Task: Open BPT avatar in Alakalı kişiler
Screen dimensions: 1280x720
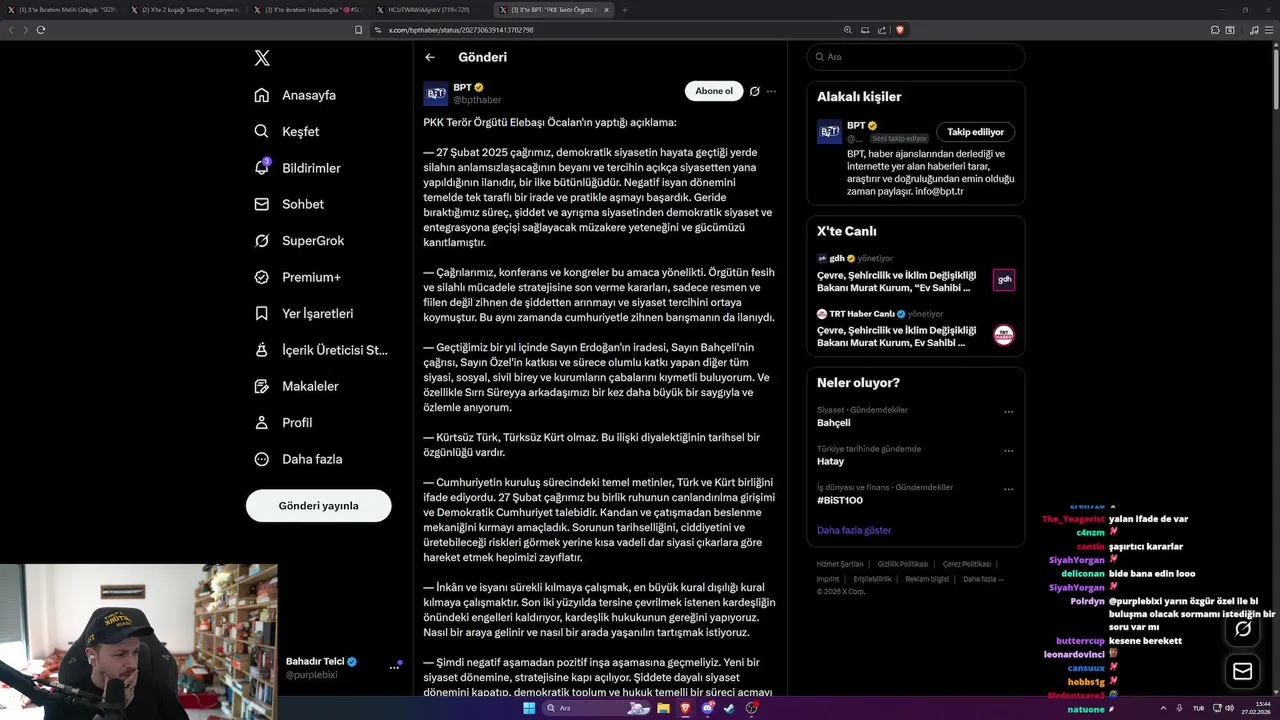Action: tap(829, 132)
